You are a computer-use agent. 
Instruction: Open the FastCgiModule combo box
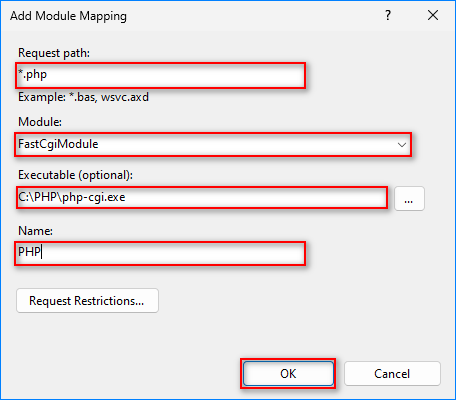(x=213, y=145)
